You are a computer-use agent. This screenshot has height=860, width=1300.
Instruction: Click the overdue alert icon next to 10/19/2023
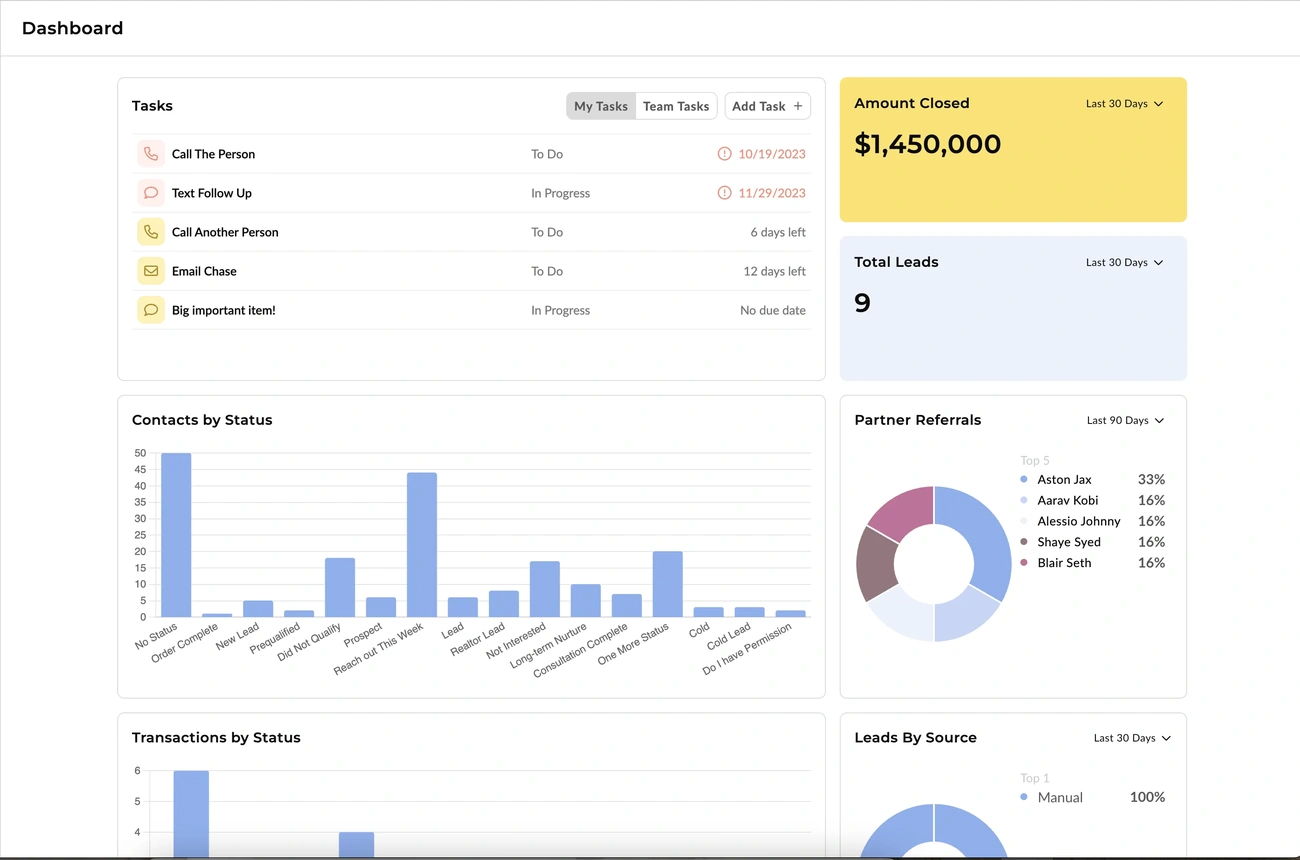coord(724,154)
